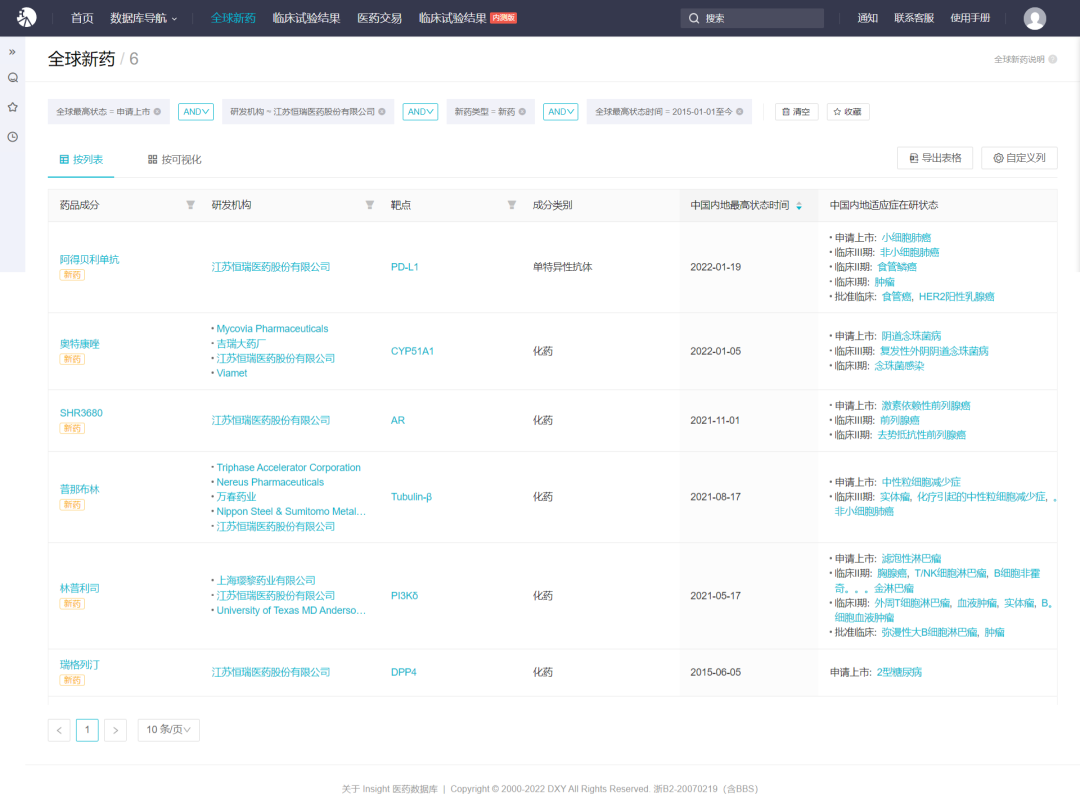
Task: Open 临床试验结果 with the 内测版 badge
Action: pyautogui.click(x=467, y=18)
